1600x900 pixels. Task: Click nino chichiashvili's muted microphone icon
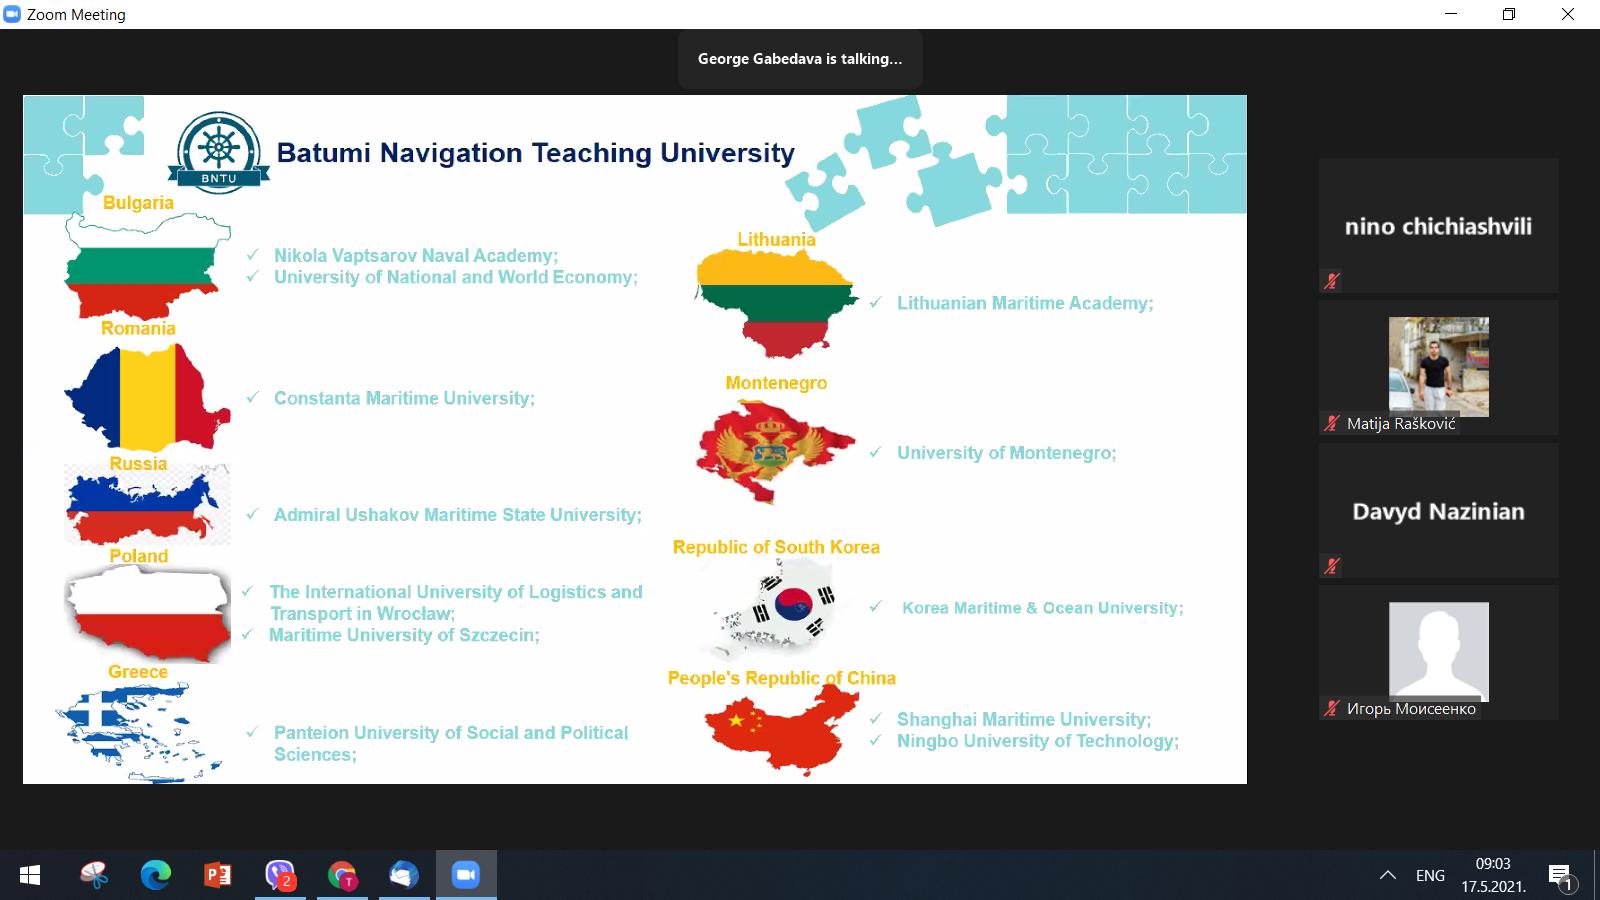1331,281
